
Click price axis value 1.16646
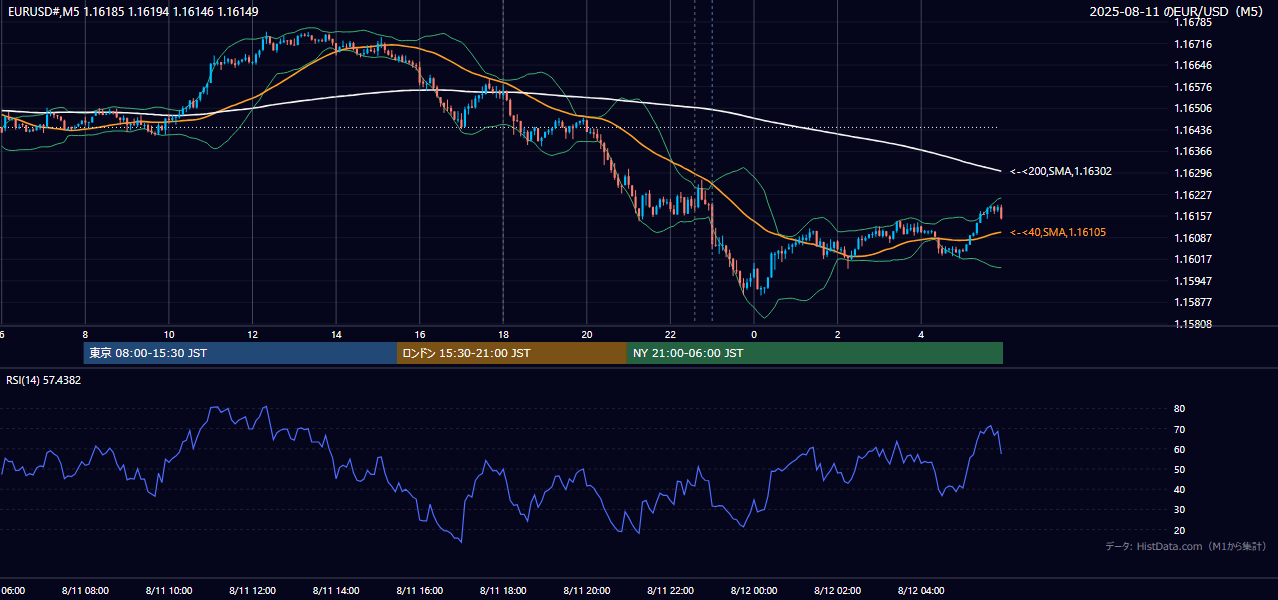1194,65
